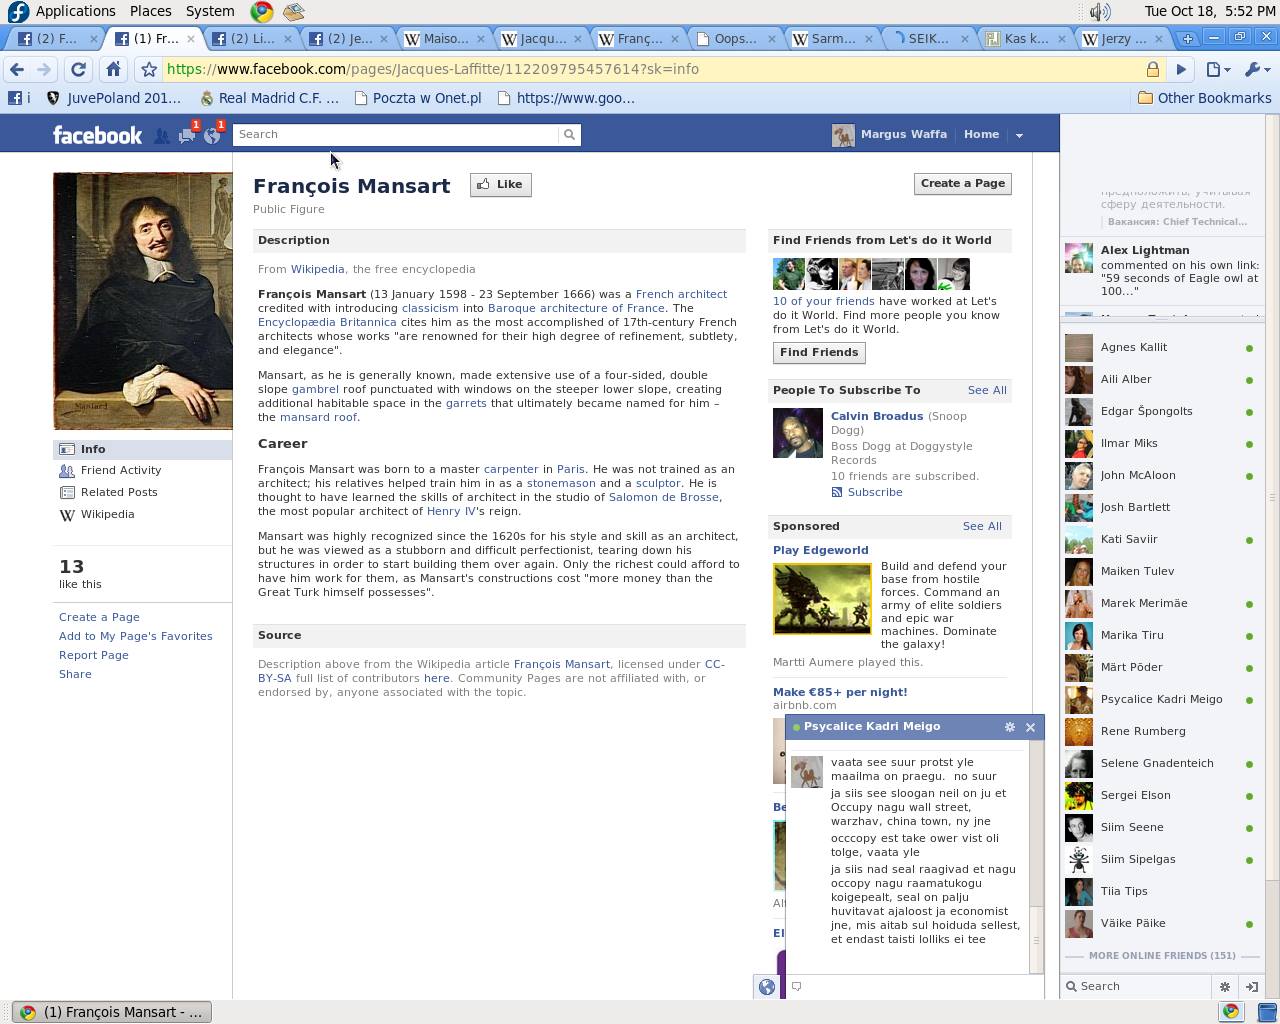The image size is (1280, 1024).
Task: Subscribe to Calvin Broadus
Action: tap(875, 492)
